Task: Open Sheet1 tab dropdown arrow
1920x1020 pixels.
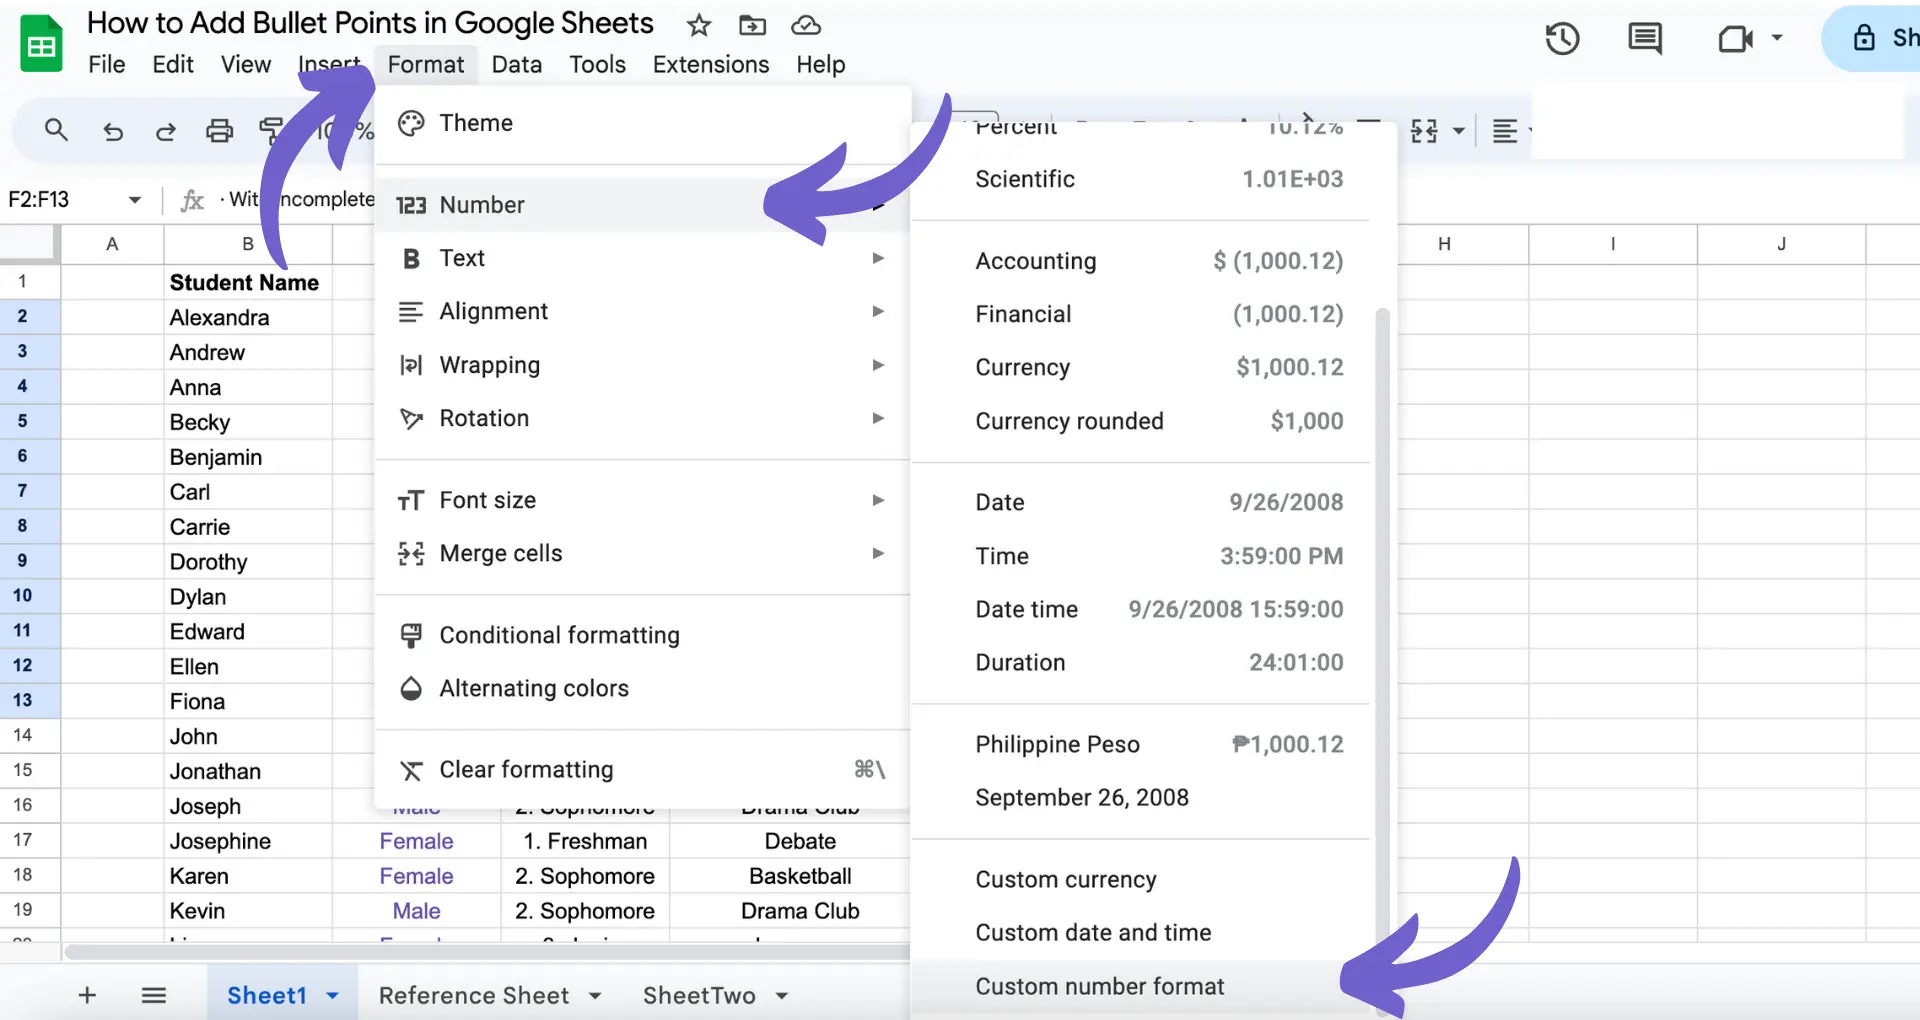Action: click(333, 996)
